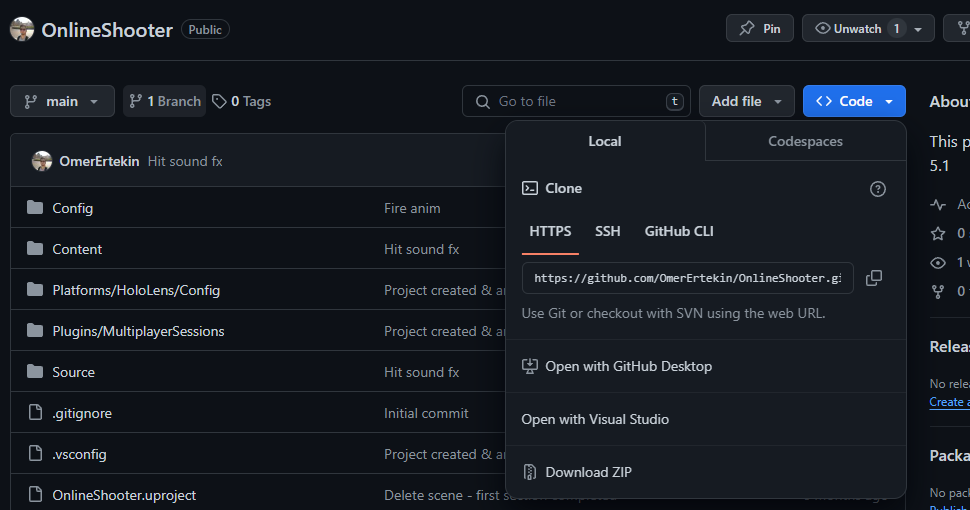Choose Open with Visual Studio

[595, 419]
